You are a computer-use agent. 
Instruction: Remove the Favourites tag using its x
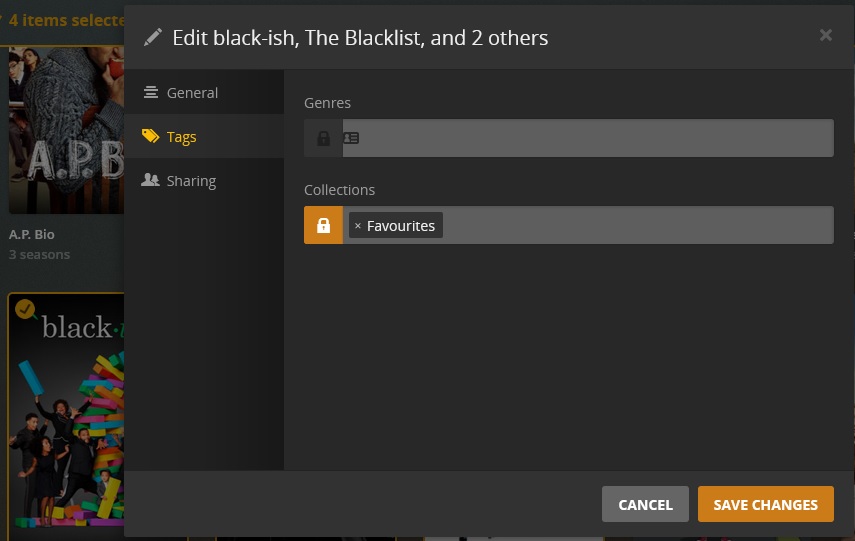coord(358,226)
